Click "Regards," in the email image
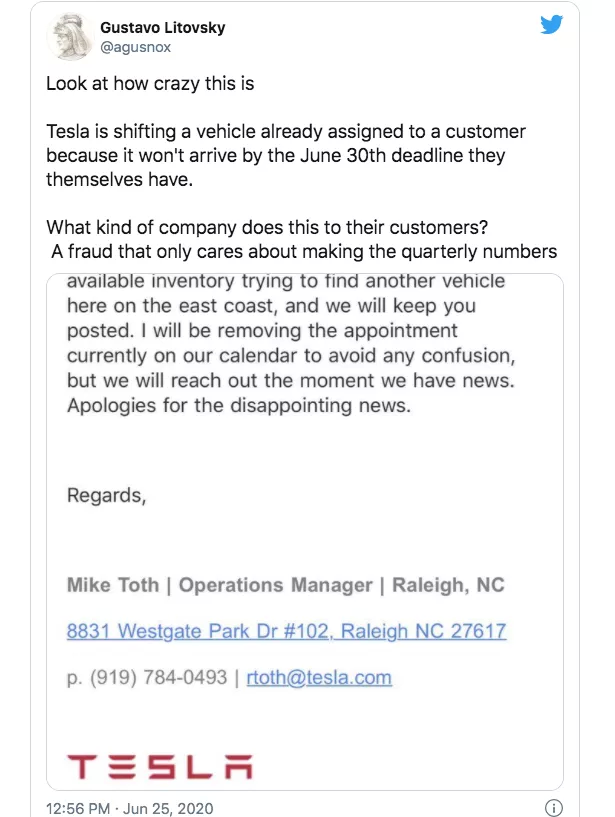Viewport: 615px width, 817px height. click(106, 494)
